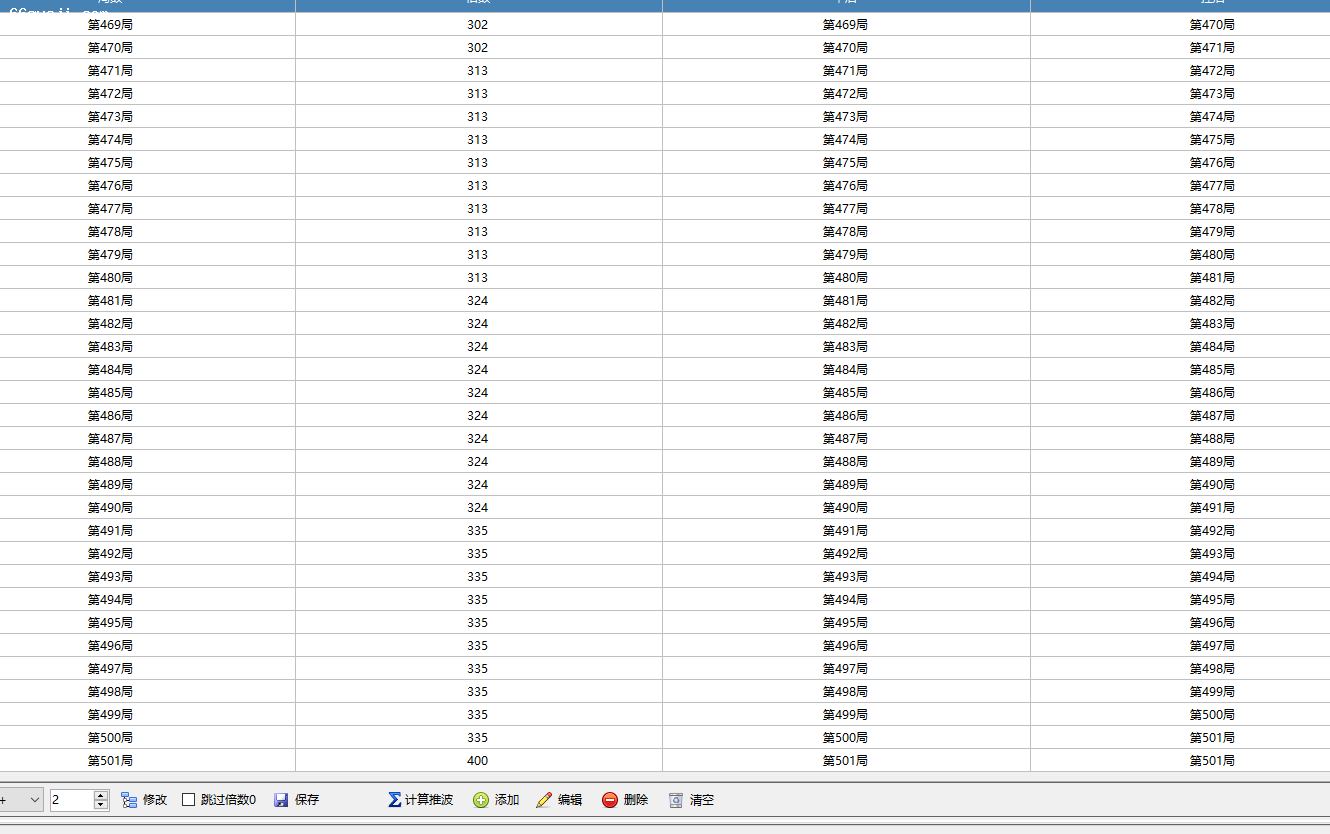Click the 修改 (modify) tree icon button

pyautogui.click(x=144, y=800)
